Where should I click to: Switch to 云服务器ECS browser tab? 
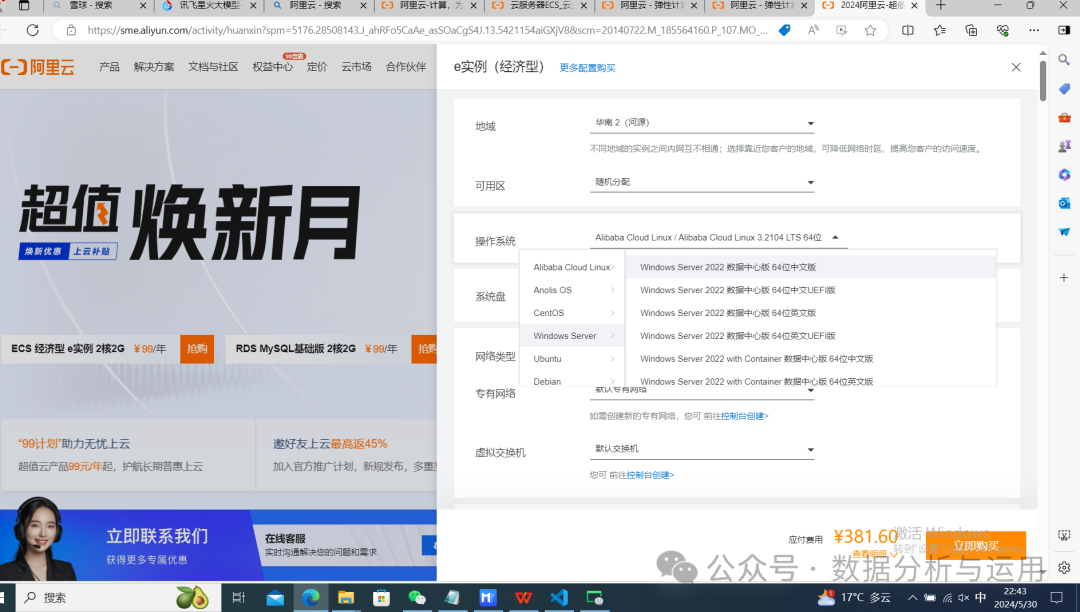pos(539,6)
